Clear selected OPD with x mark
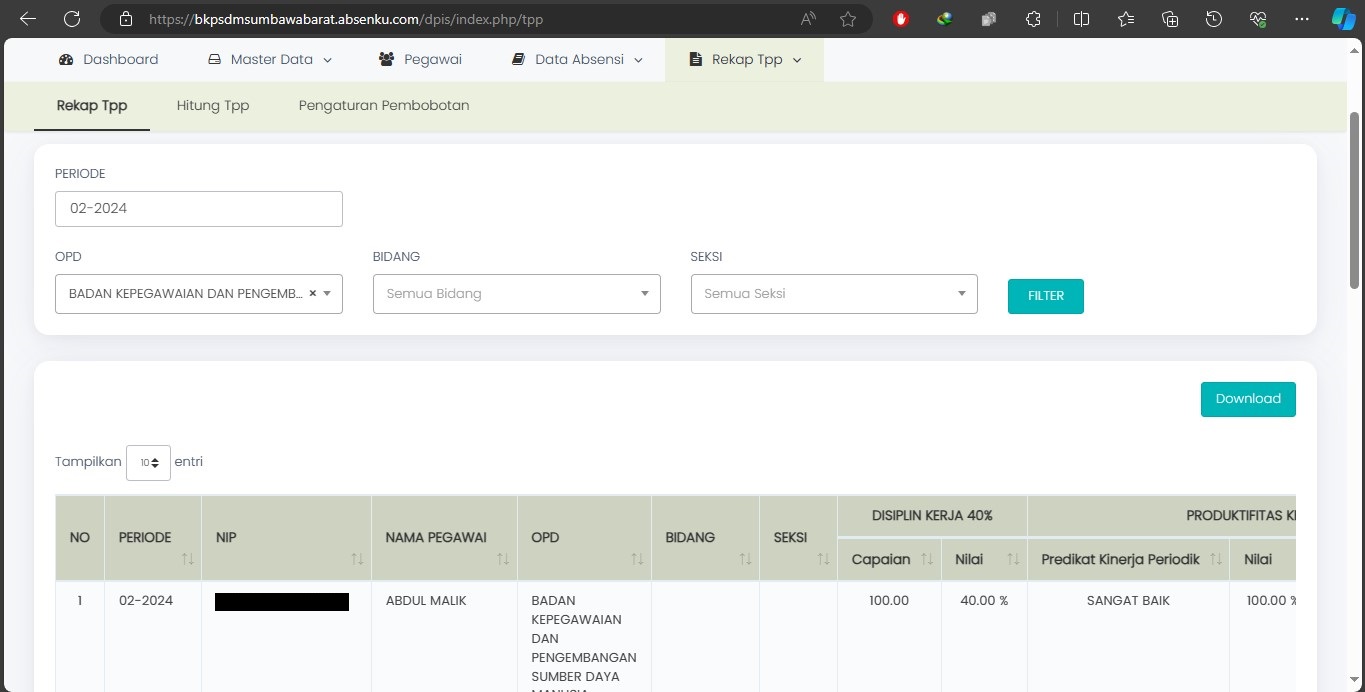This screenshot has height=692, width=1365. [x=312, y=294]
